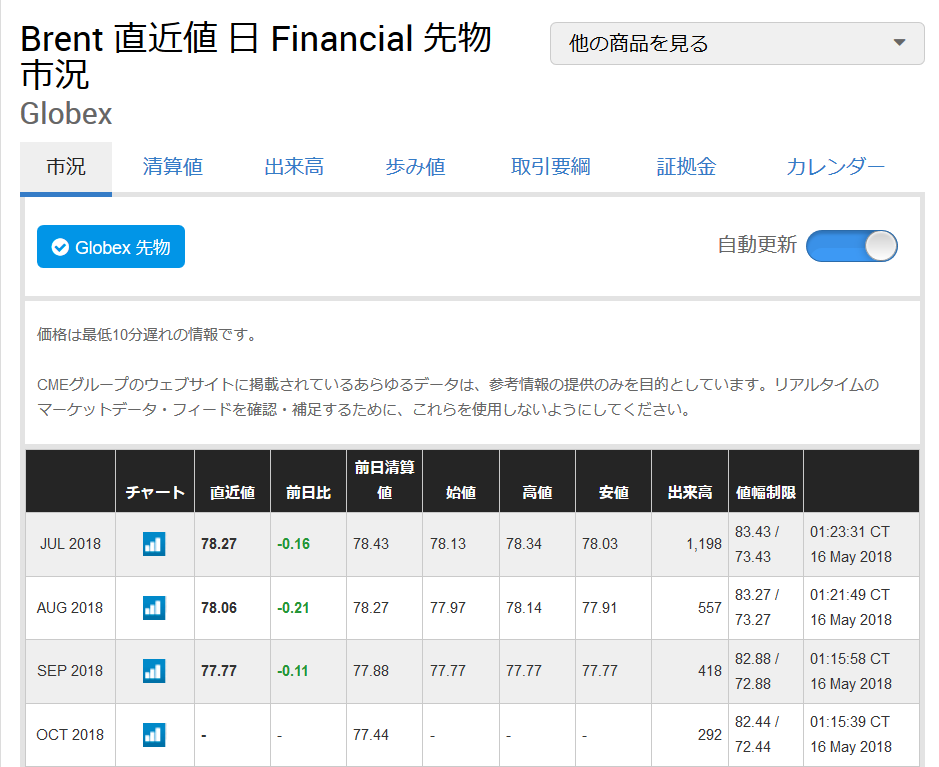Screen dimensions: 939x767
Task: Open the AUG 2018 chart icon
Action: coord(154,608)
